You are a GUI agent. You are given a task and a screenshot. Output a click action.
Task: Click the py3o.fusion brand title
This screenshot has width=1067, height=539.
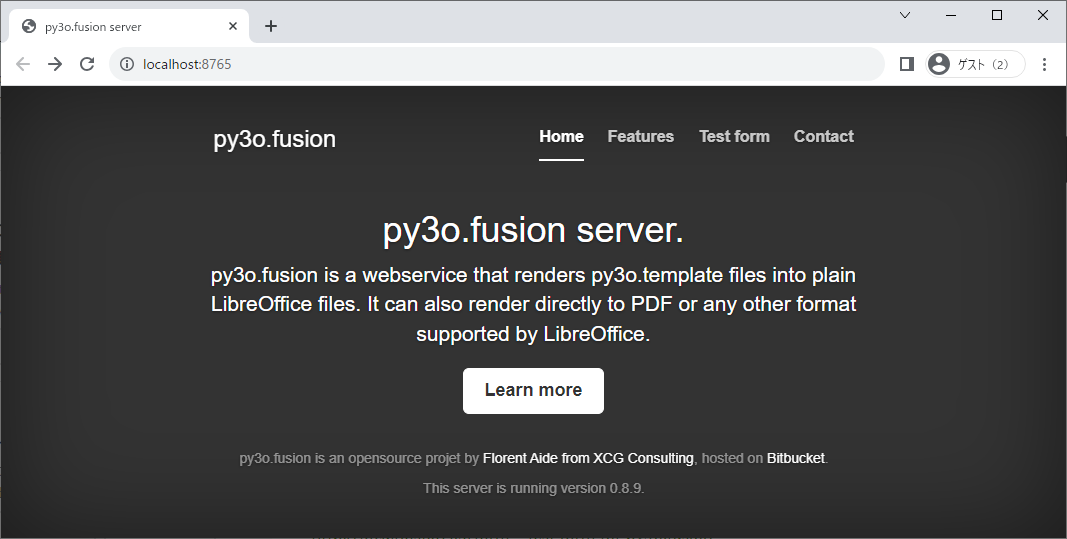(274, 139)
